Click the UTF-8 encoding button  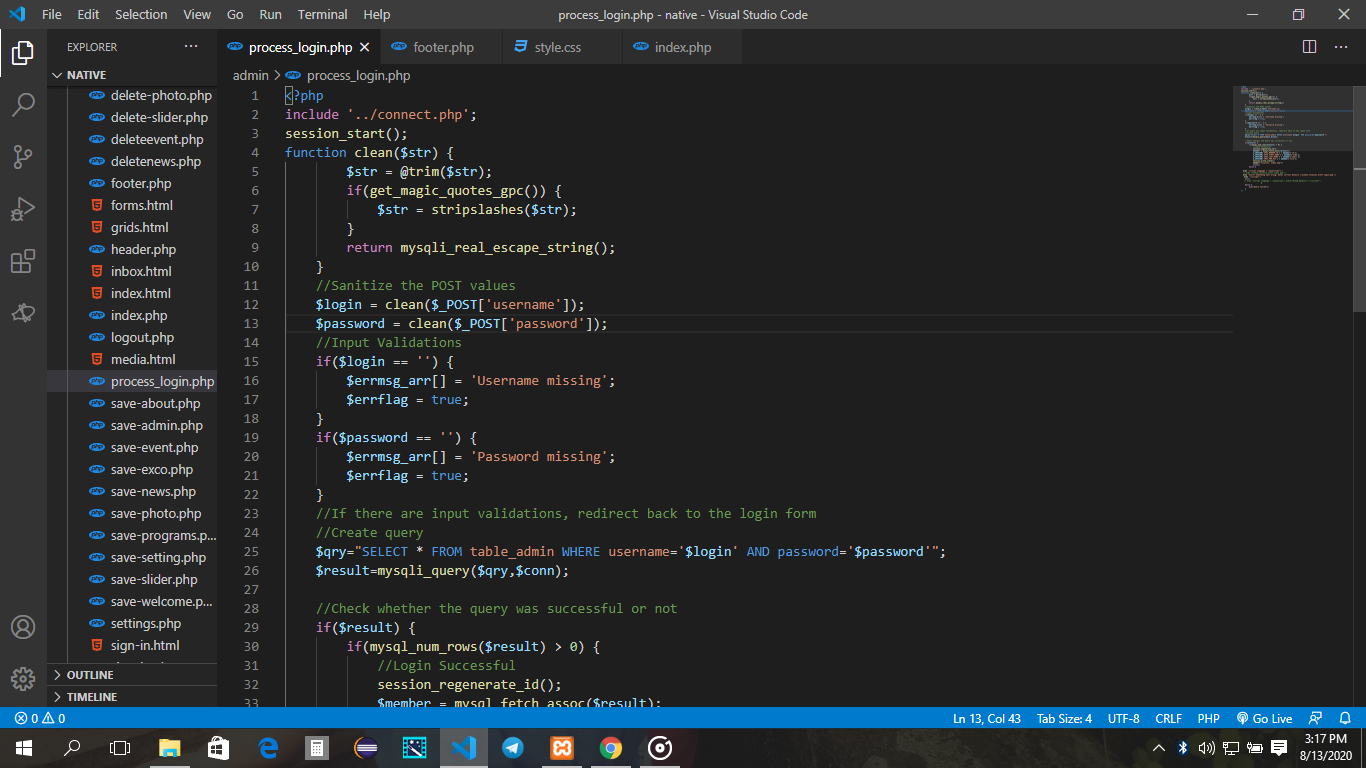pyautogui.click(x=1123, y=718)
